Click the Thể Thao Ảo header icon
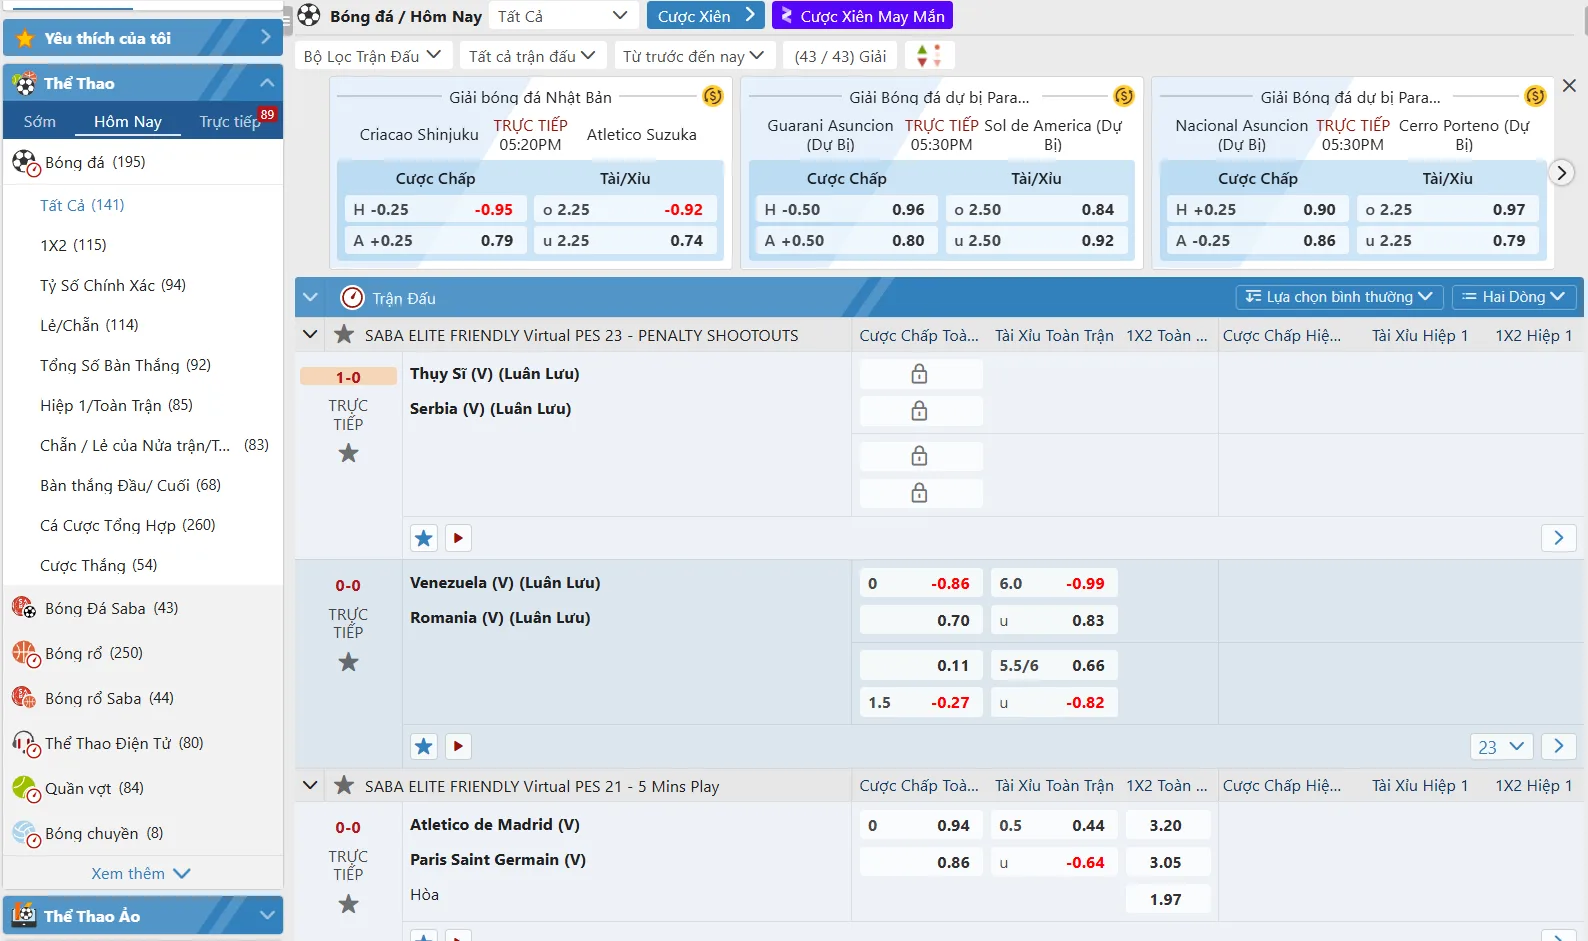 (x=24, y=915)
